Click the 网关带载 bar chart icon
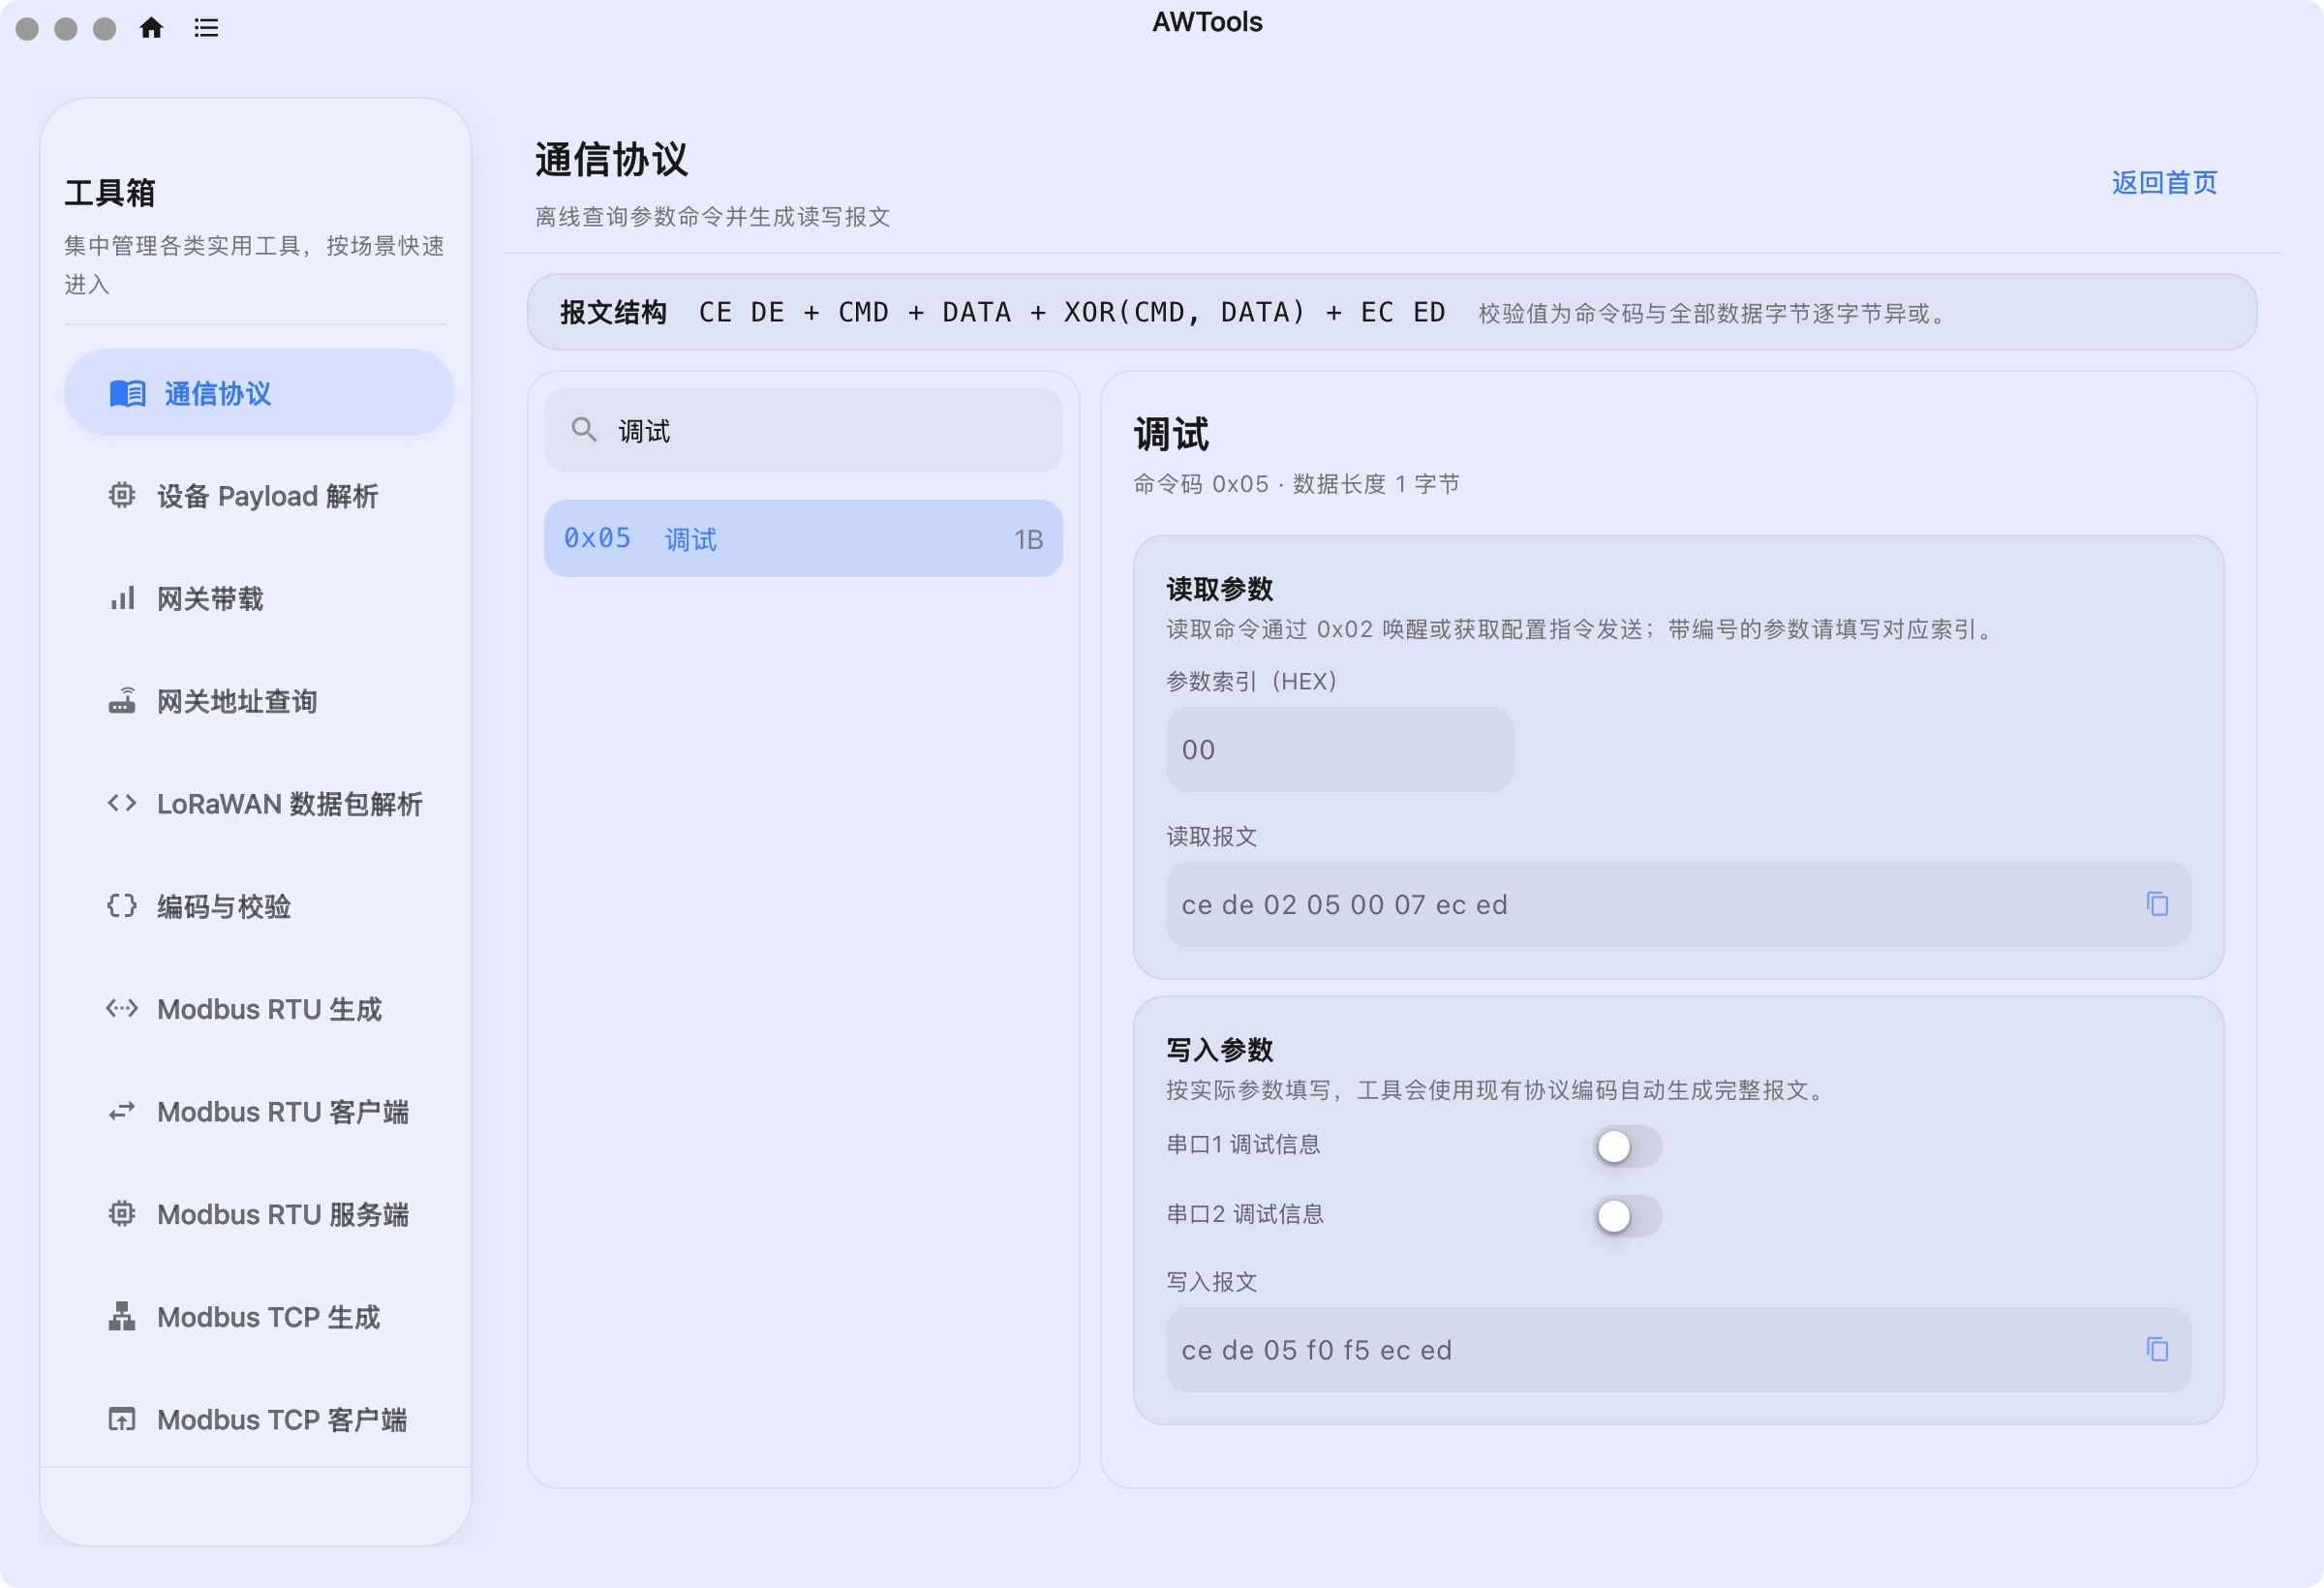2324x1588 pixels. click(x=122, y=598)
